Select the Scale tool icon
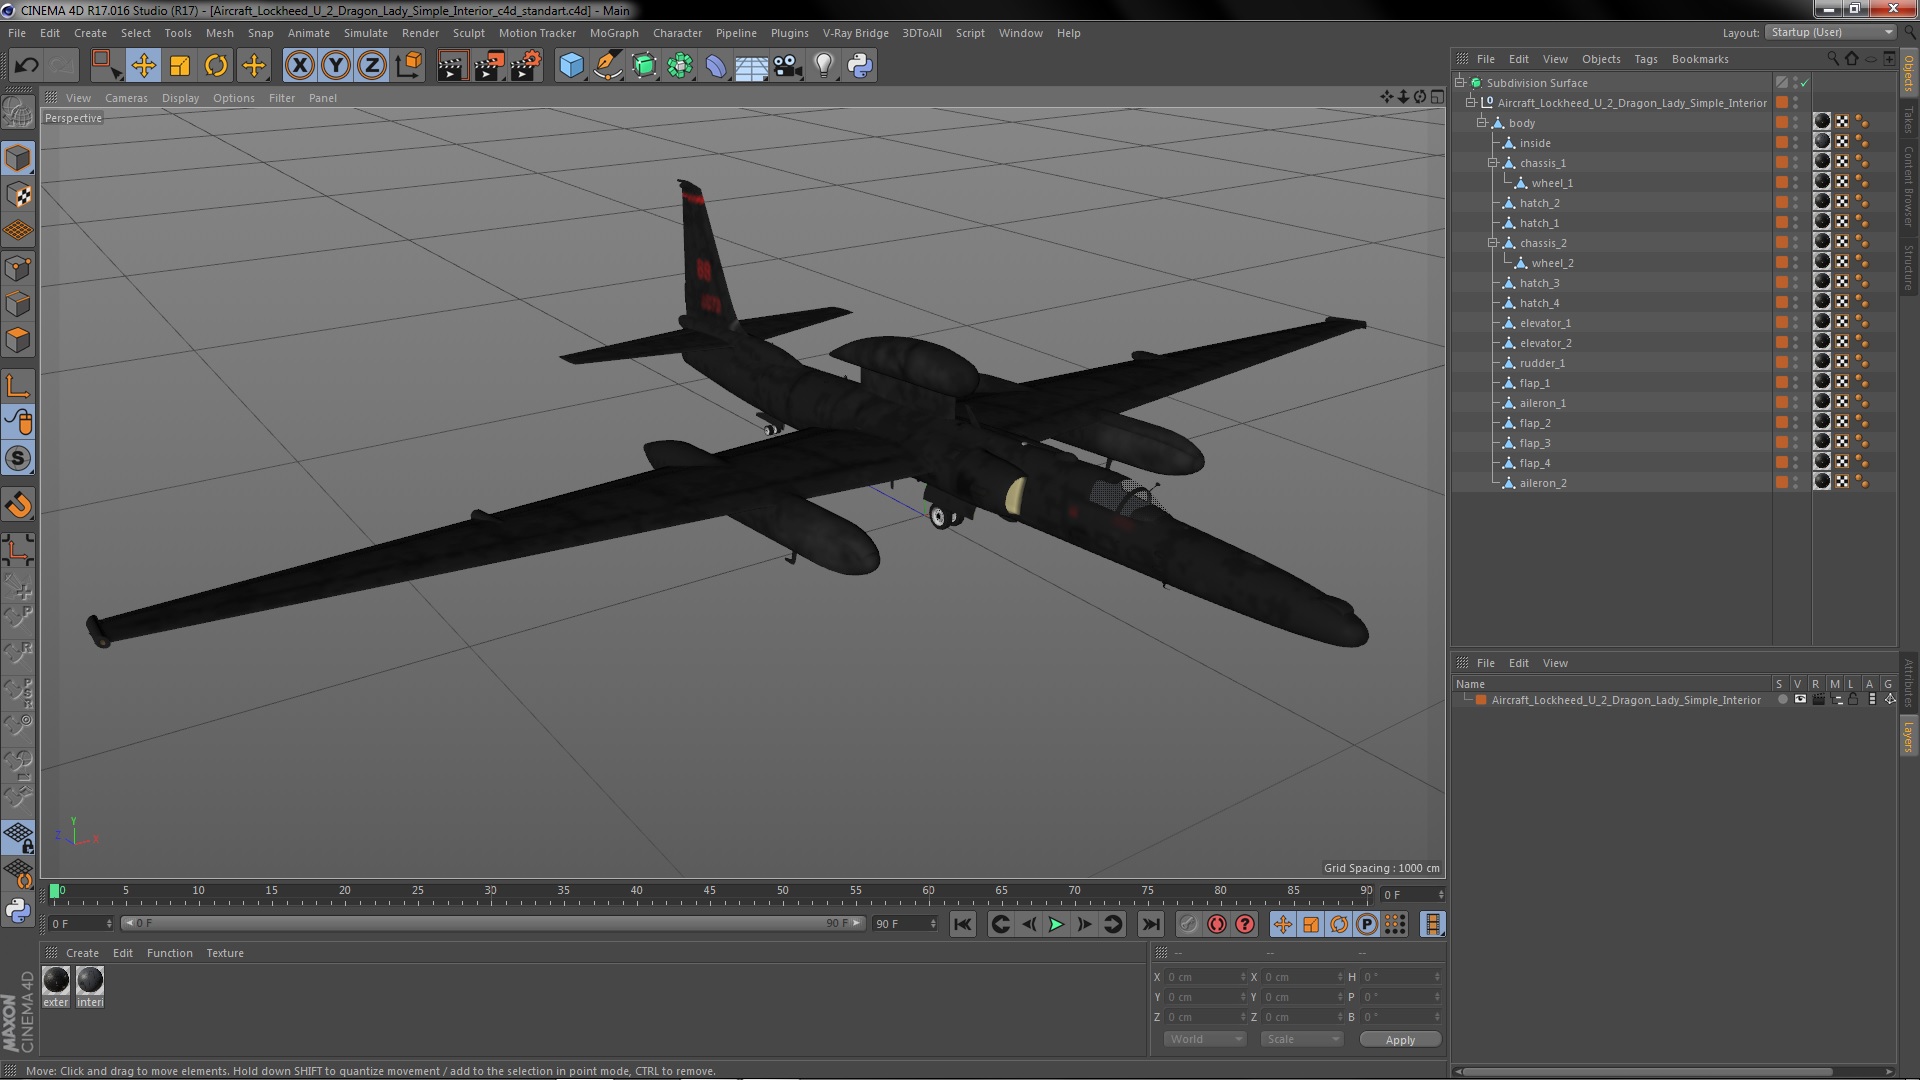This screenshot has width=1920, height=1080. (180, 66)
